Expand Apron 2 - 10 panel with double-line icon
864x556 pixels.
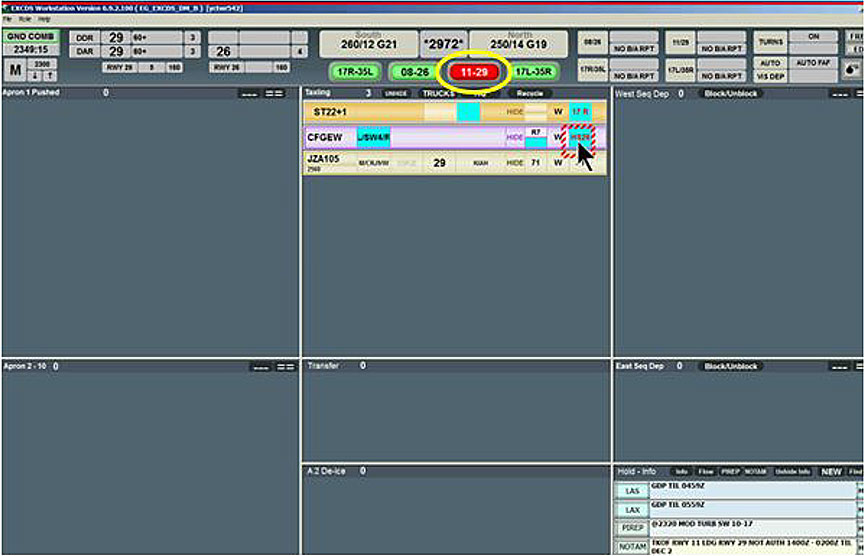[286, 367]
